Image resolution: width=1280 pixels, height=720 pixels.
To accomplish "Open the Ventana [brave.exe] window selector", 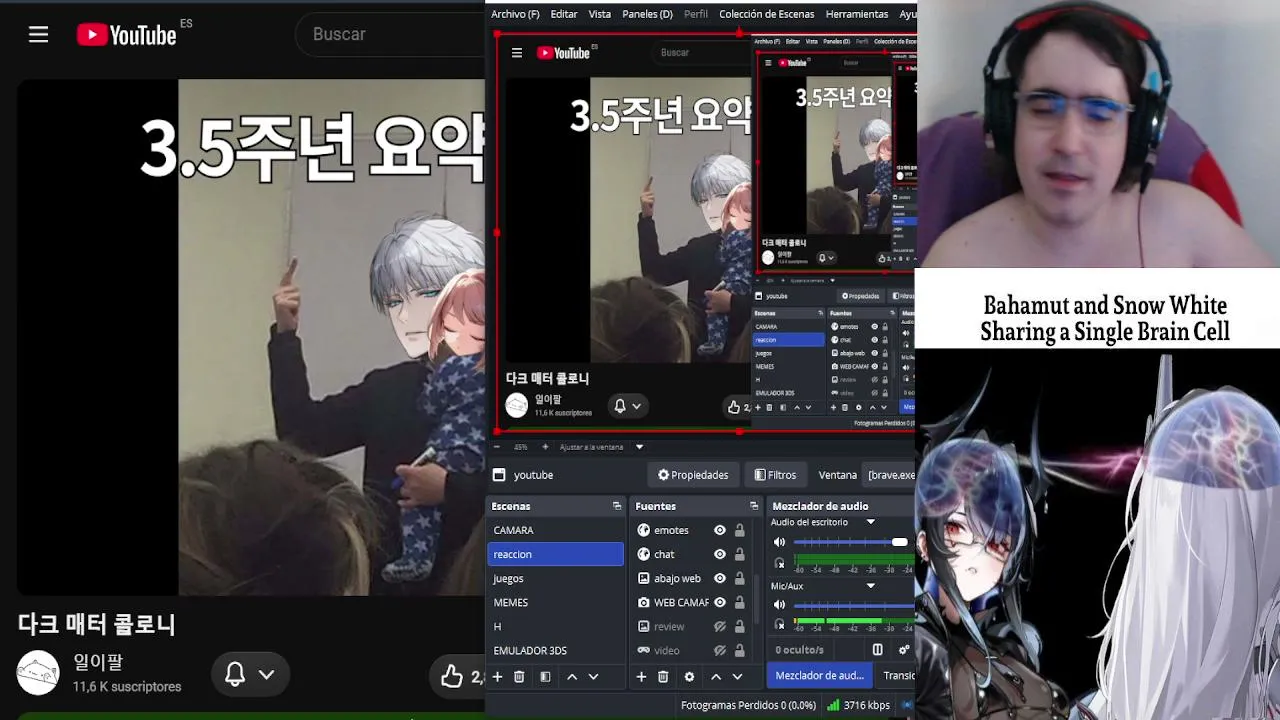I will pyautogui.click(x=891, y=475).
